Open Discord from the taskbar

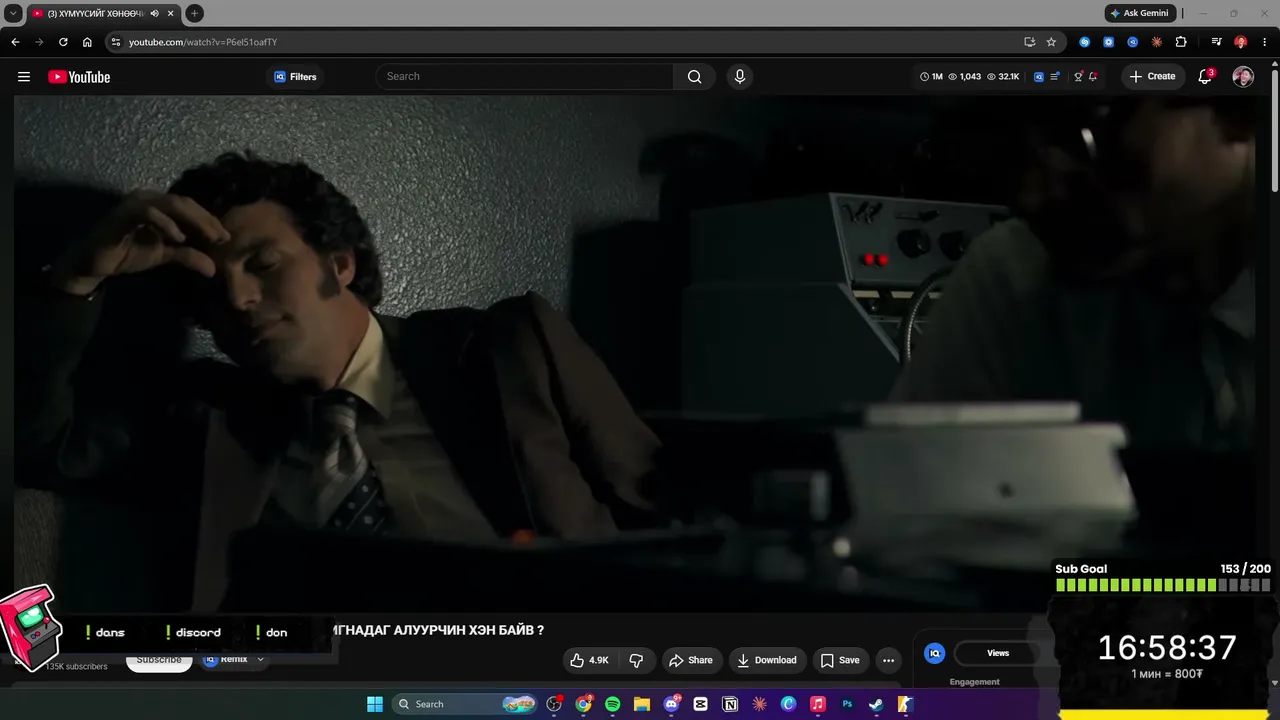coord(671,704)
